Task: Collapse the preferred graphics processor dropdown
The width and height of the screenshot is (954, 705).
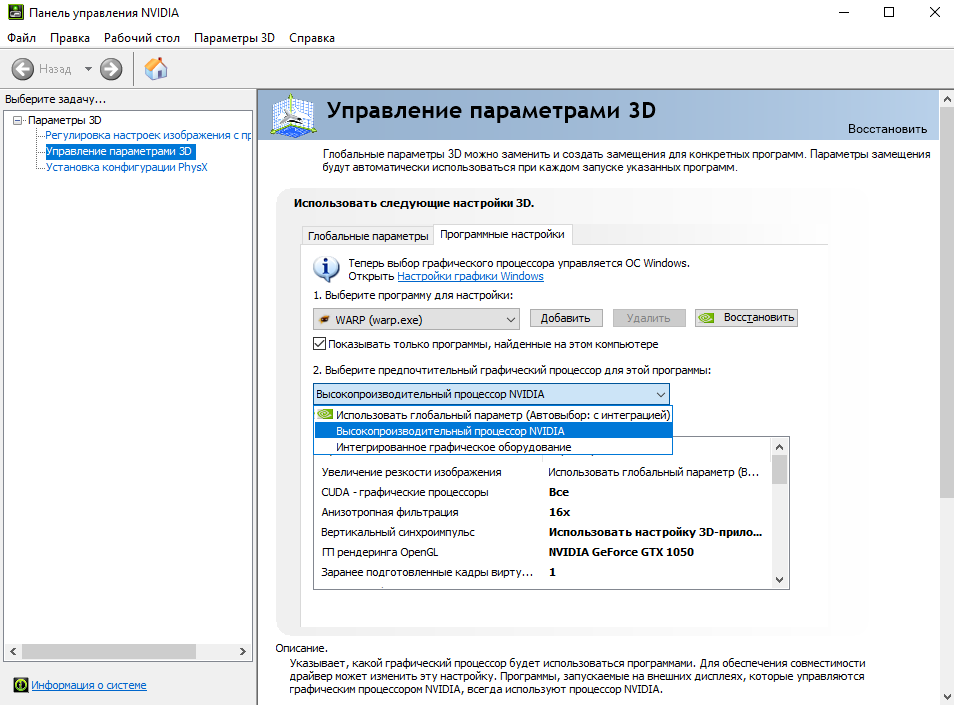Action: tap(491, 394)
